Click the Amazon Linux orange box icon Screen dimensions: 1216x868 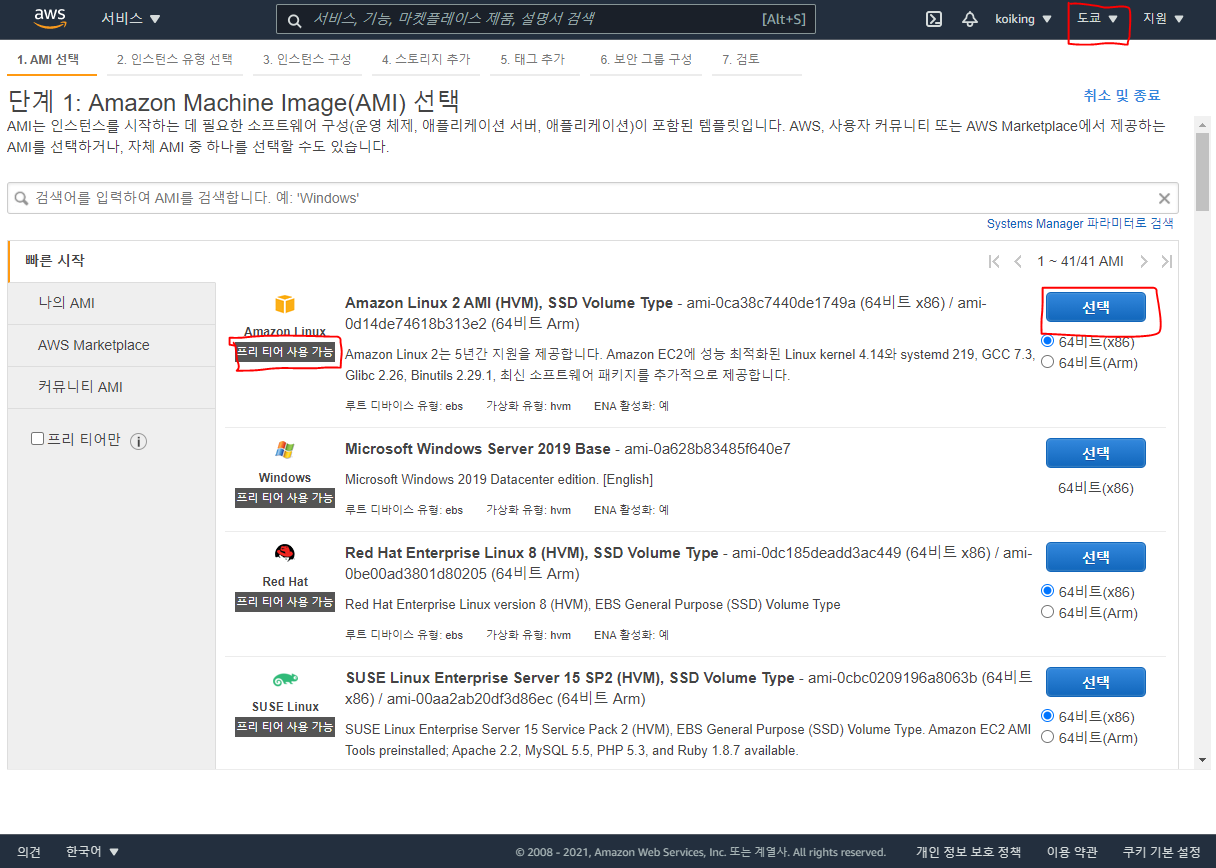pyautogui.click(x=285, y=304)
